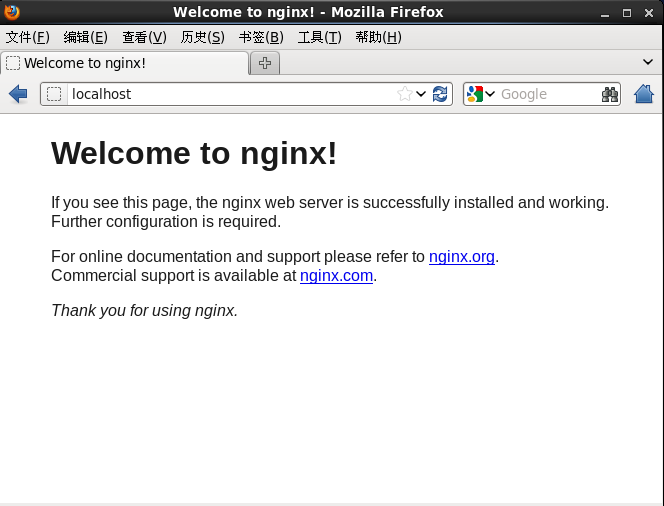Image resolution: width=664 pixels, height=506 pixels.
Task: Open the URL history dropdown arrow
Action: click(421, 94)
